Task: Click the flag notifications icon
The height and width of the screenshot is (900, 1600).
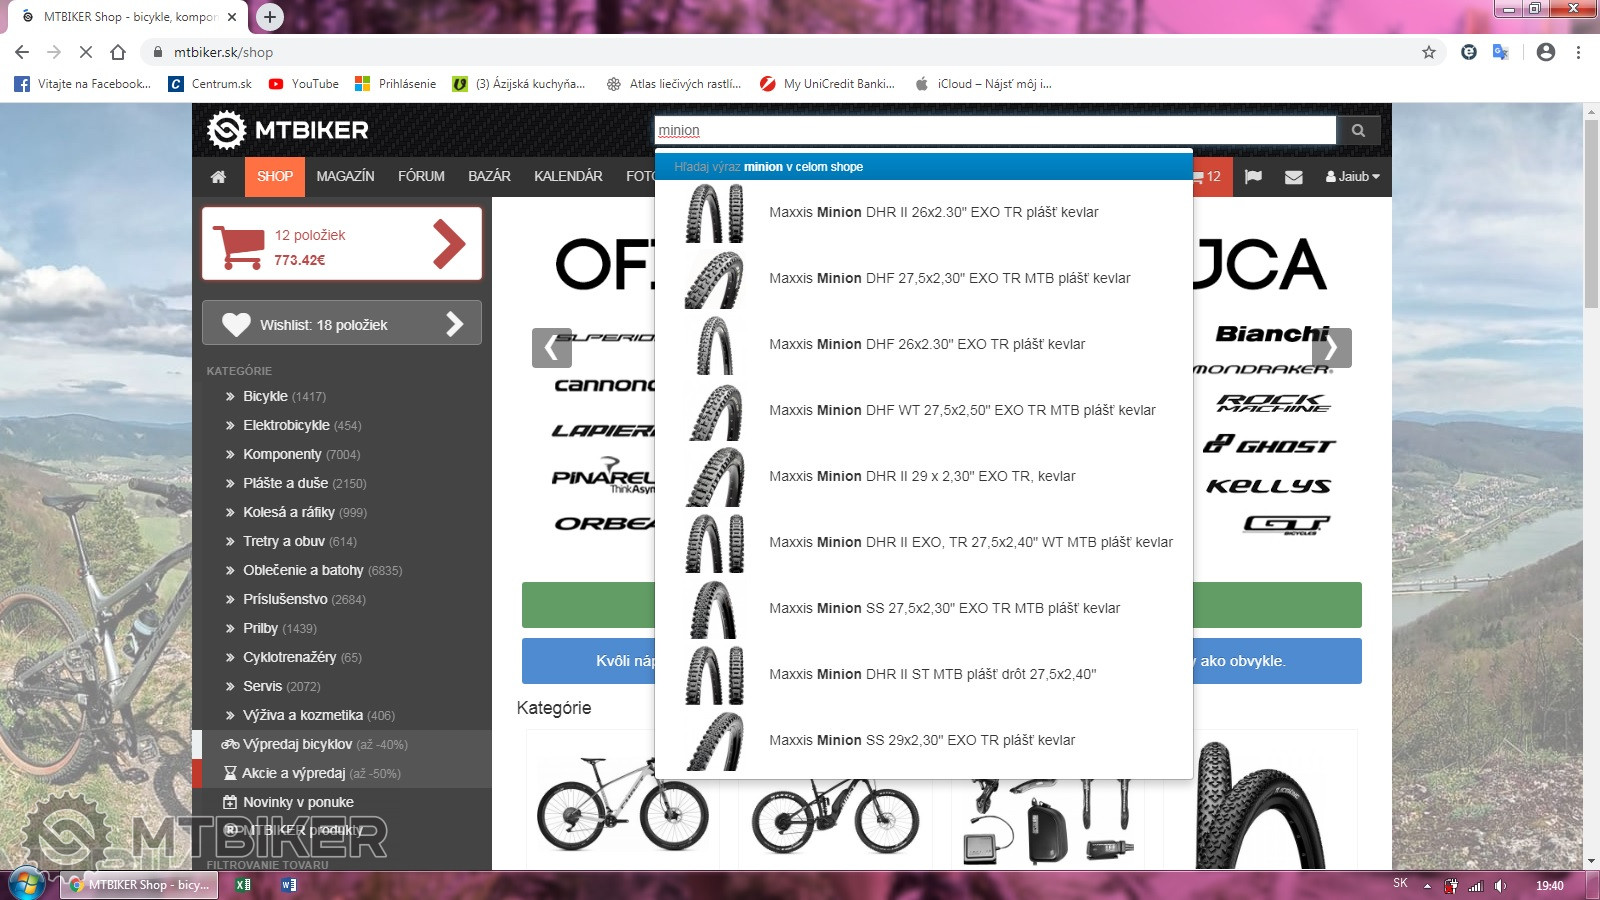Action: tap(1253, 177)
